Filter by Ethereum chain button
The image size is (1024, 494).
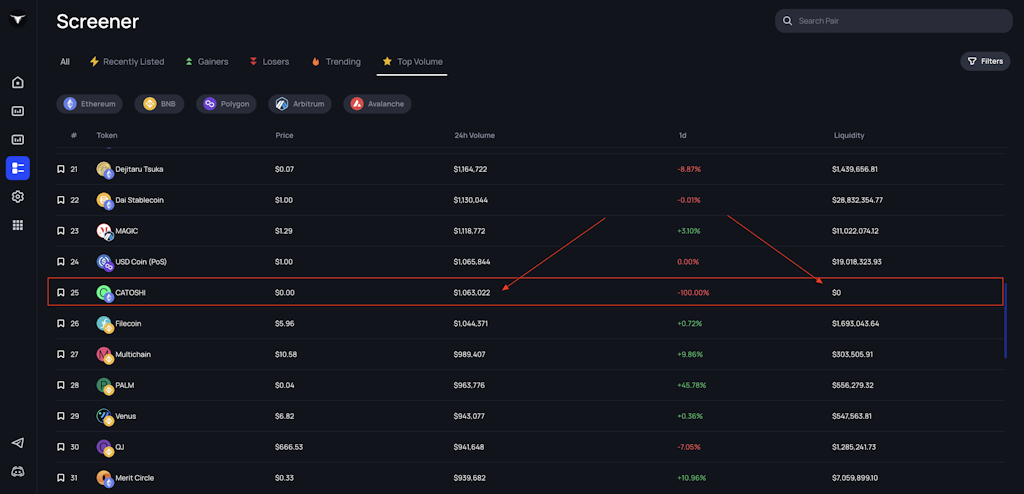(x=90, y=104)
